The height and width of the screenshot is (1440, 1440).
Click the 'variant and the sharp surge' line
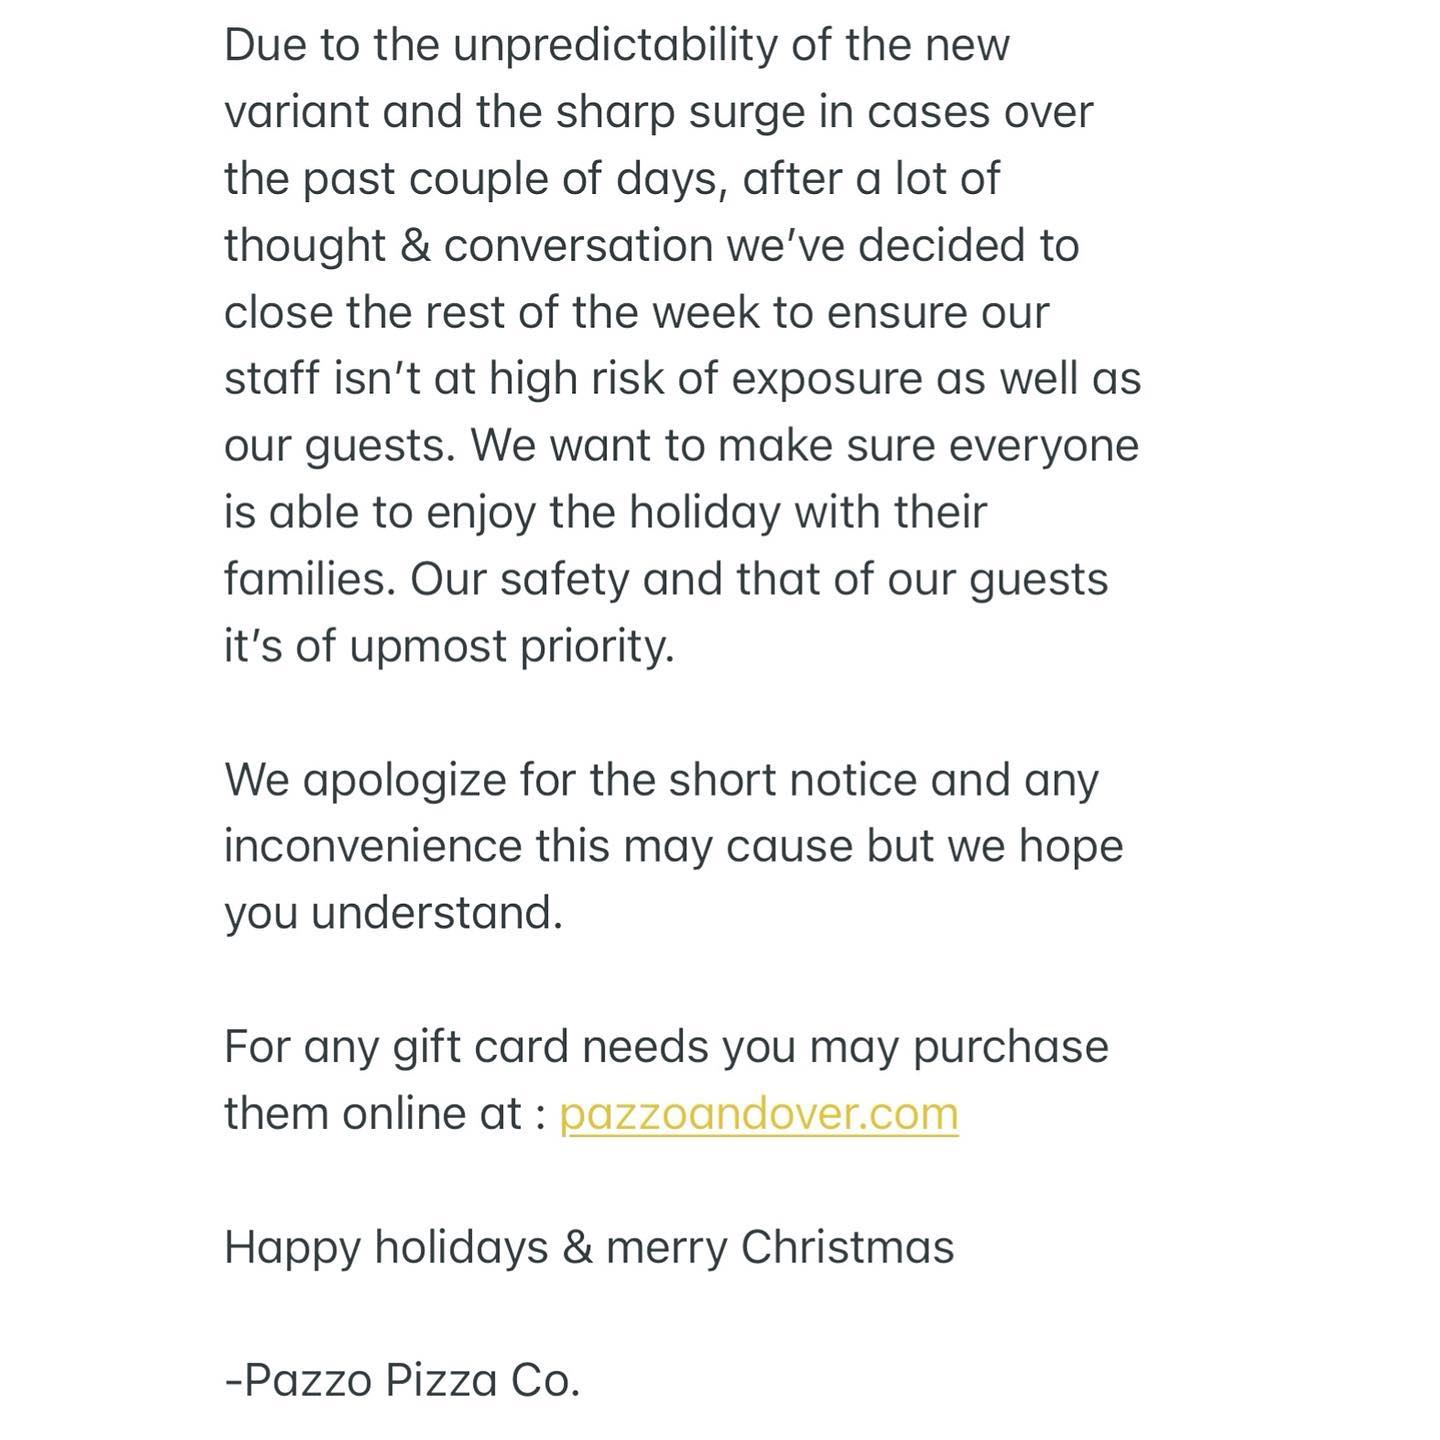pyautogui.click(x=658, y=112)
